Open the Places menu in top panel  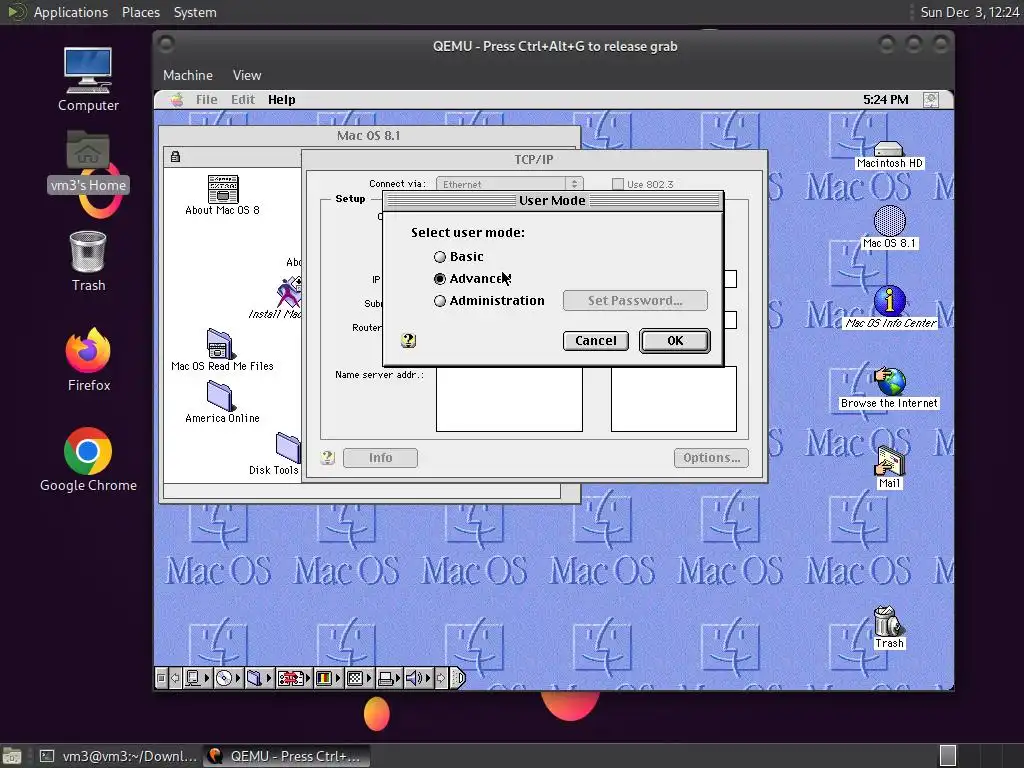click(141, 12)
